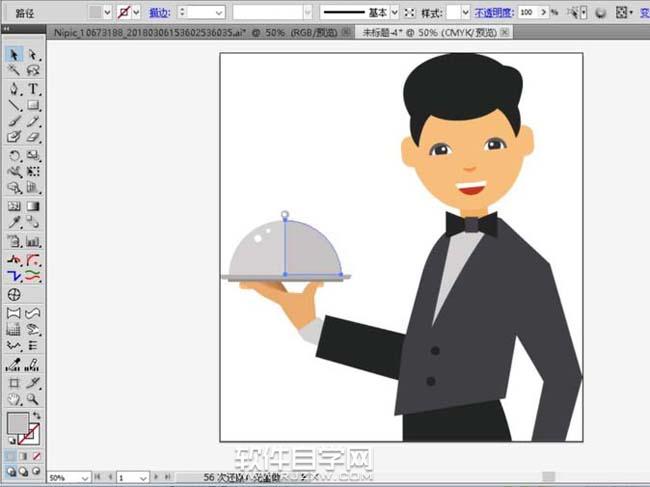Pick the Magic Wand tool
This screenshot has width=650, height=487.
click(14, 71)
